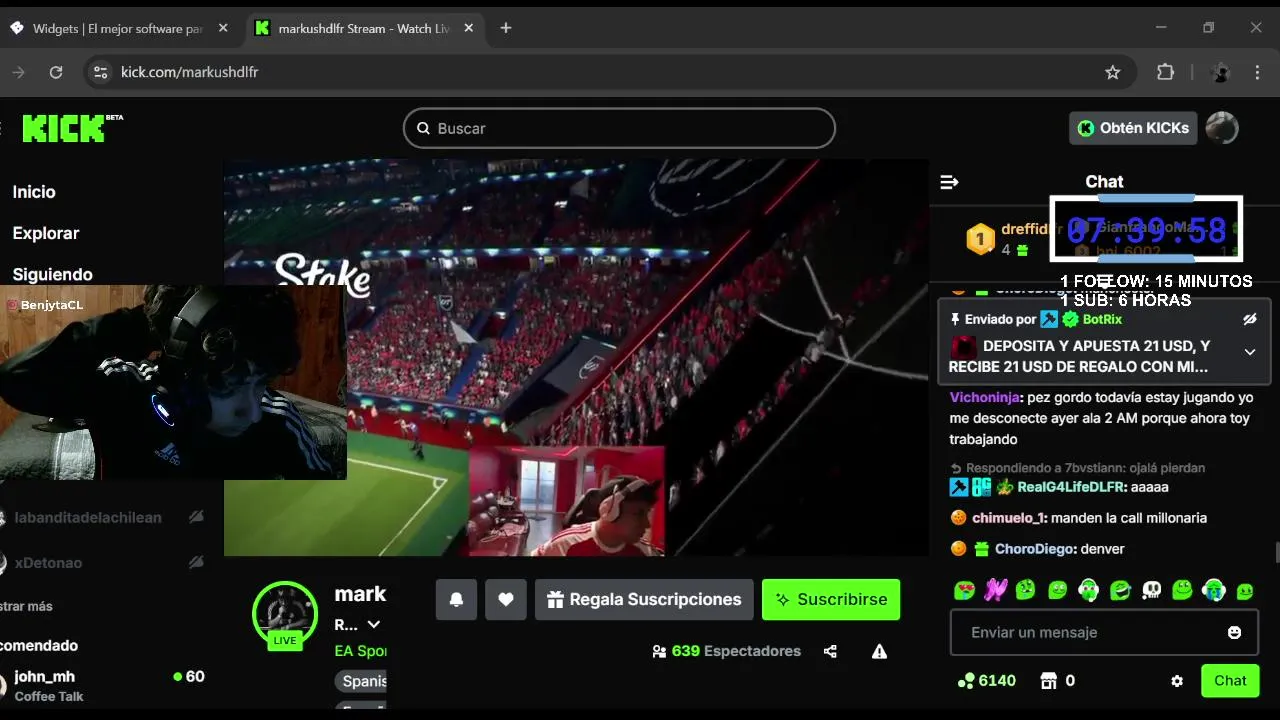Click the offline icon beside xDetonao

196,563
